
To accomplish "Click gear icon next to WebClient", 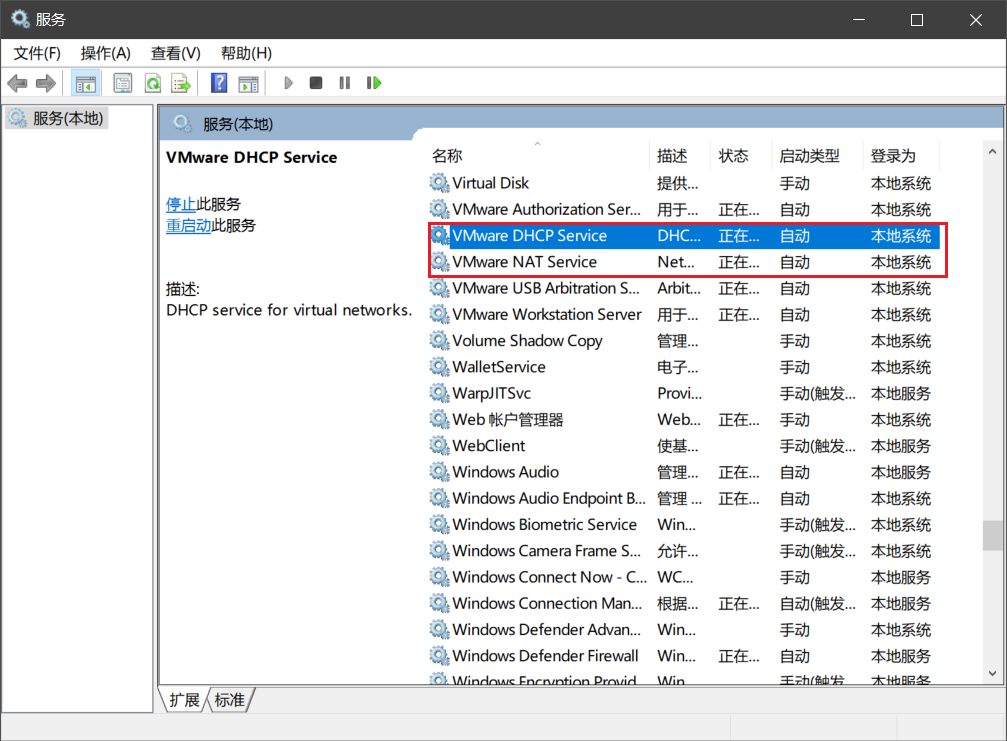I will pos(439,446).
